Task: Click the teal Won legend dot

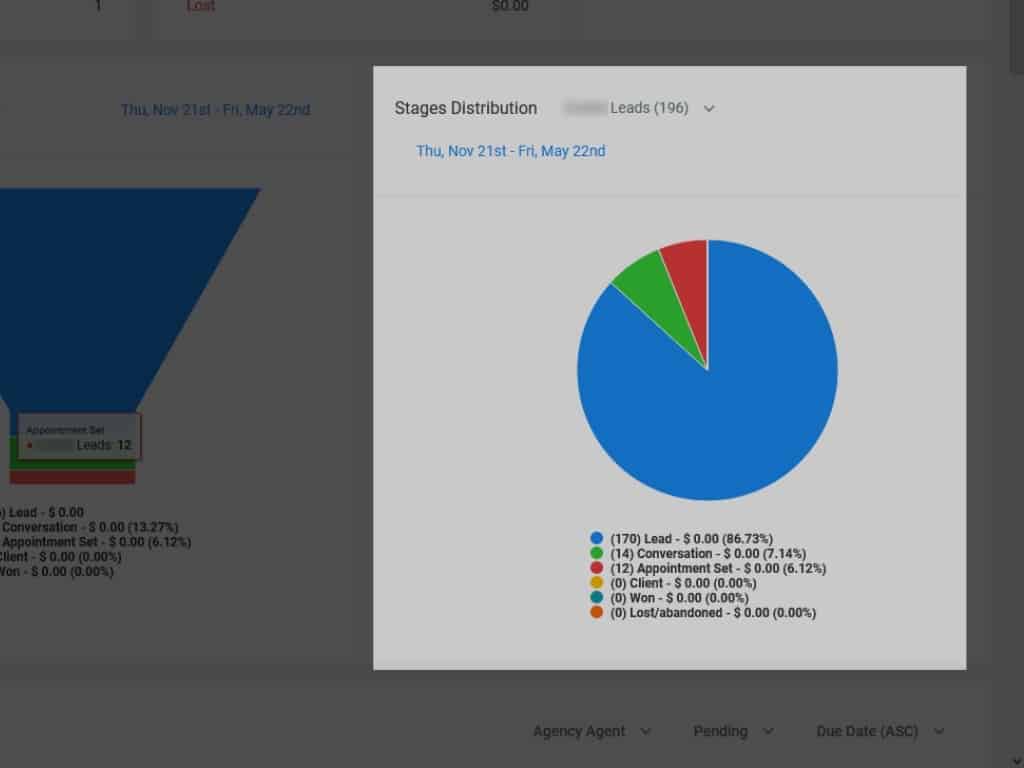Action: click(597, 598)
